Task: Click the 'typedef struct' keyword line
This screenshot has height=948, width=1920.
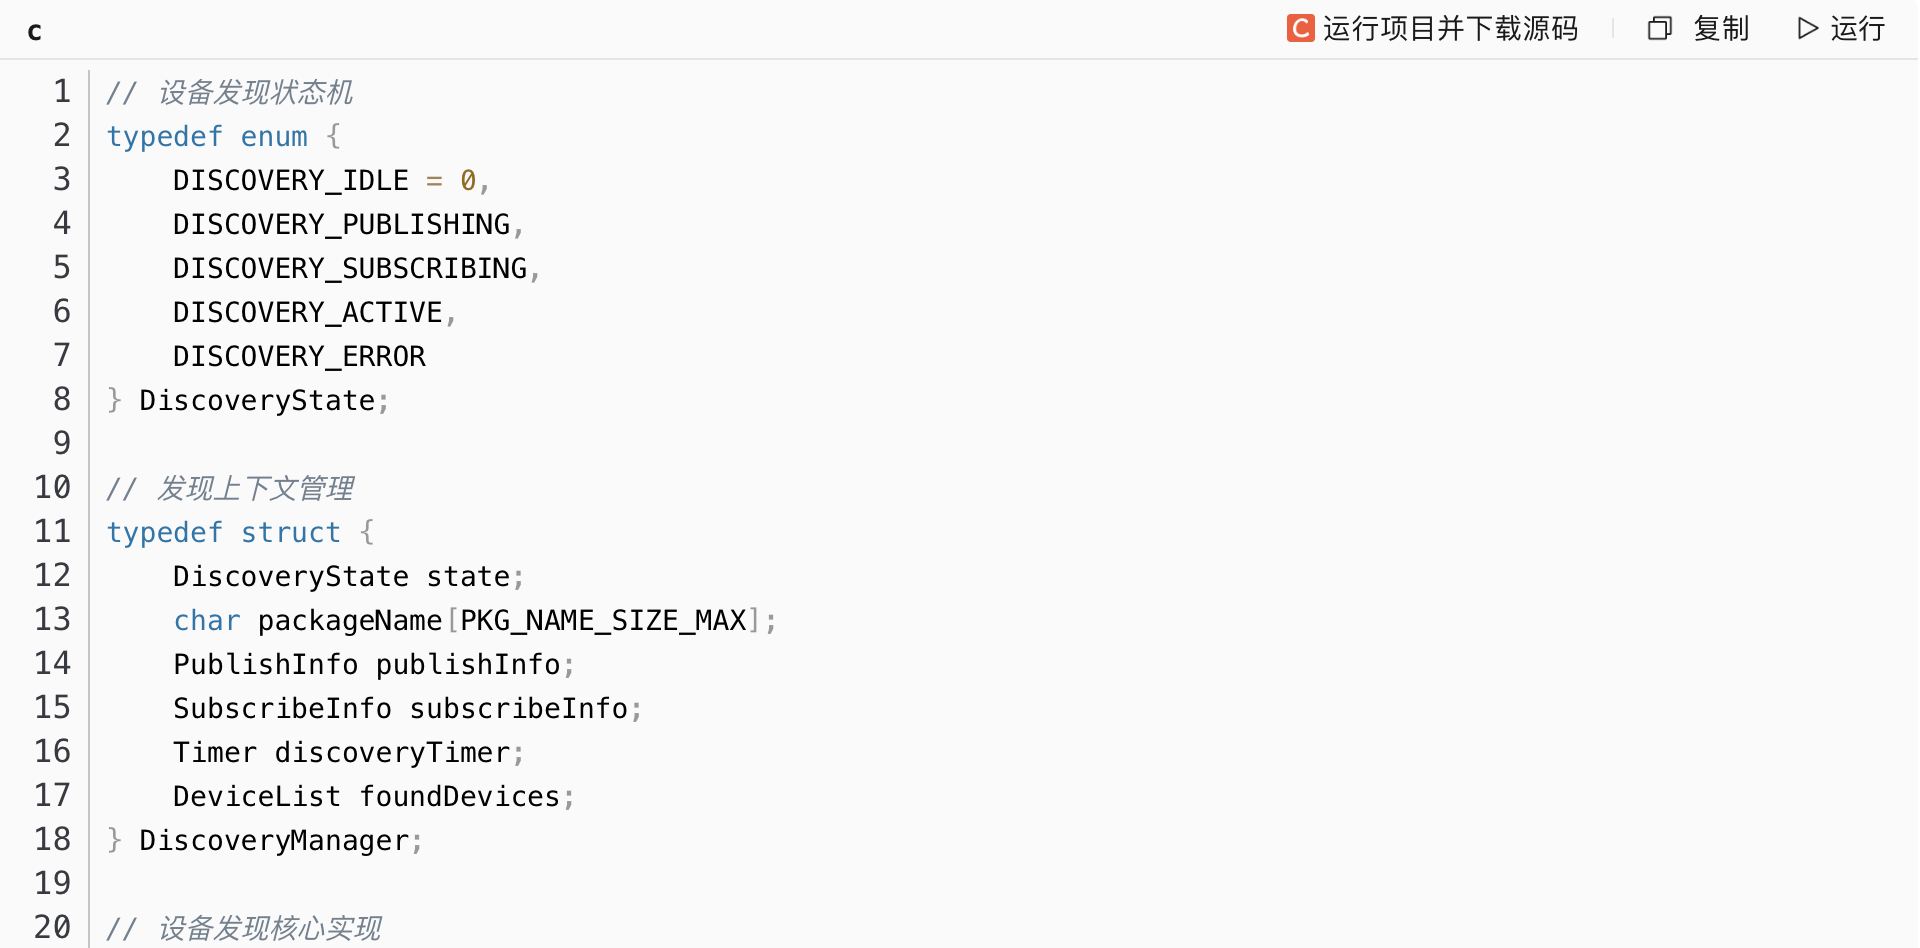Action: click(x=223, y=532)
